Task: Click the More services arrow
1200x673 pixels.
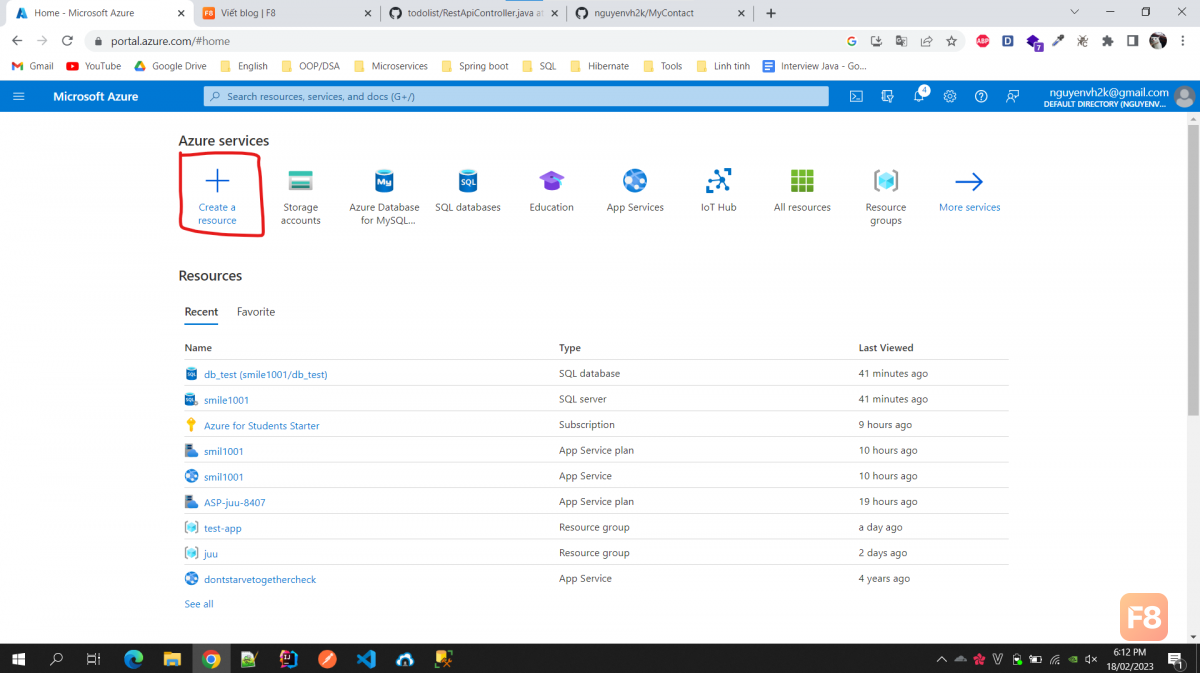Action: pyautogui.click(x=969, y=181)
